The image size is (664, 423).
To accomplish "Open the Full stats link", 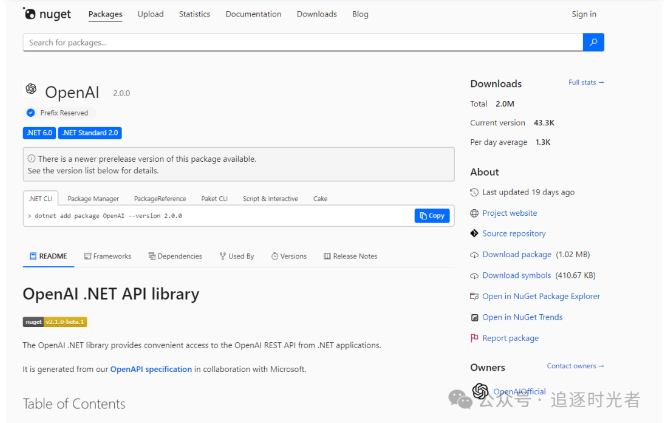I will 586,82.
